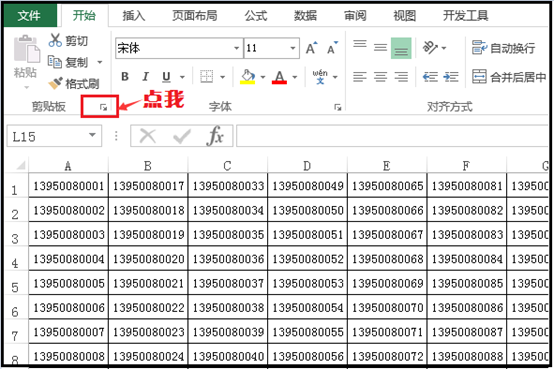
Task: Expand text orientation dropdown arrow
Action: pos(444,48)
